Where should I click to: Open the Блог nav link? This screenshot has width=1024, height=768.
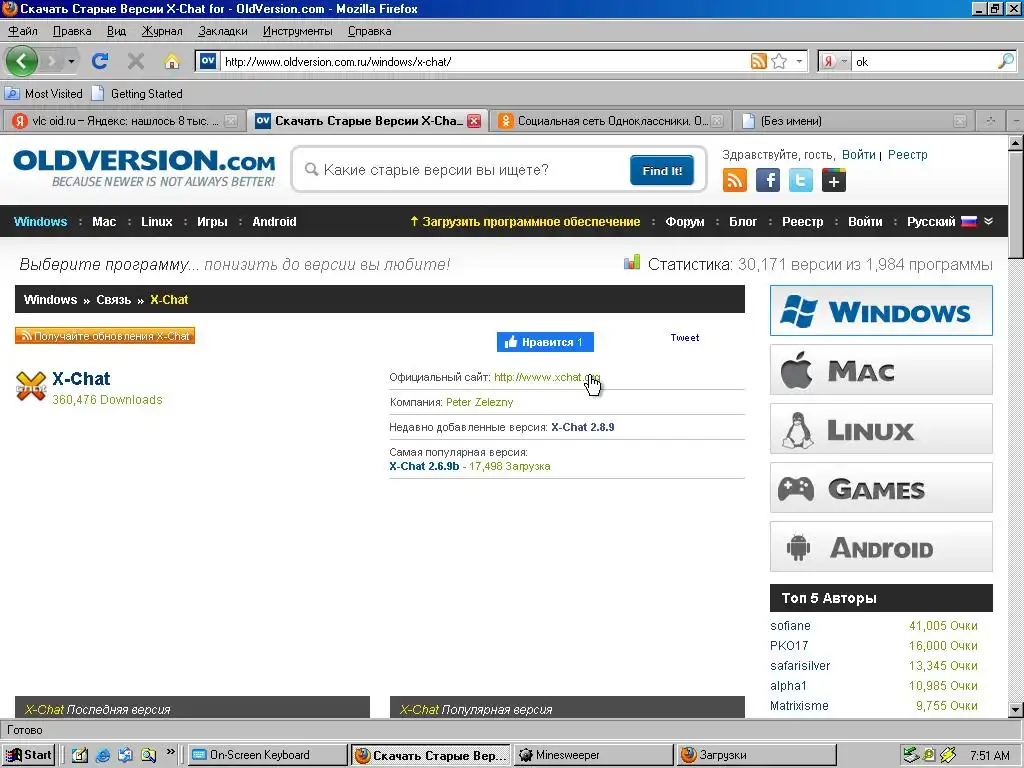point(743,221)
